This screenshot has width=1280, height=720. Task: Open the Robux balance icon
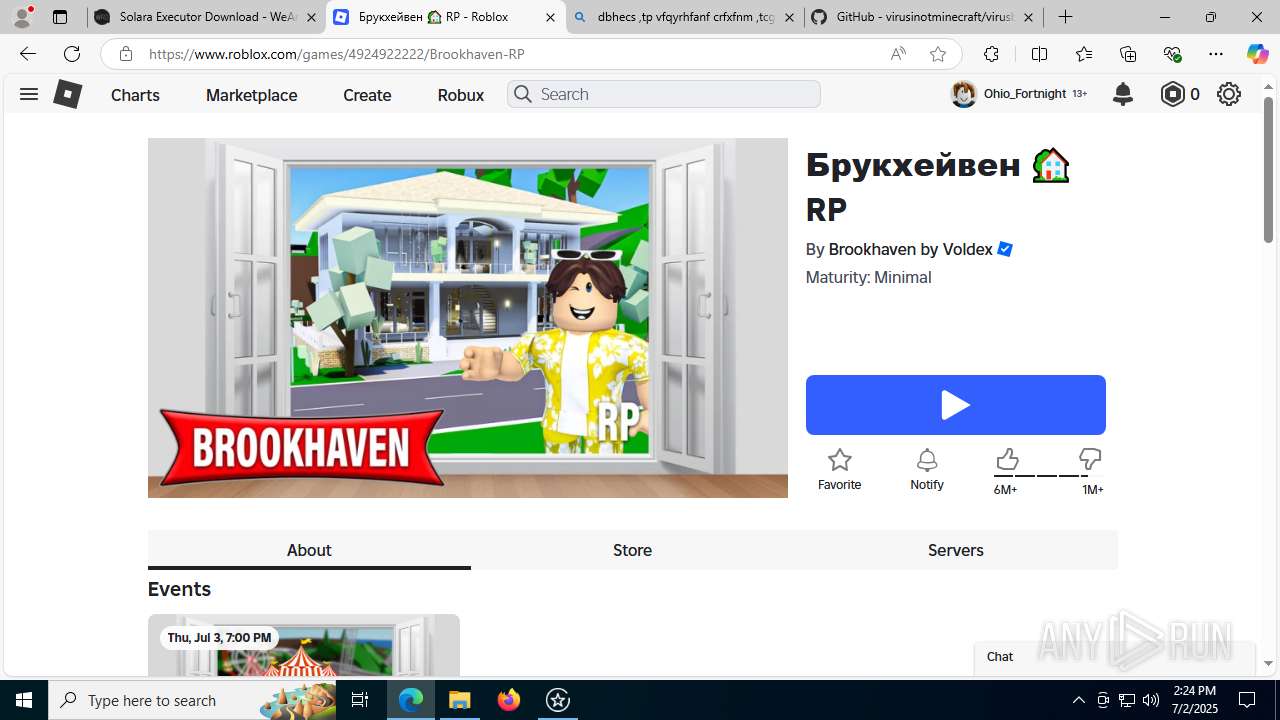click(x=1172, y=94)
